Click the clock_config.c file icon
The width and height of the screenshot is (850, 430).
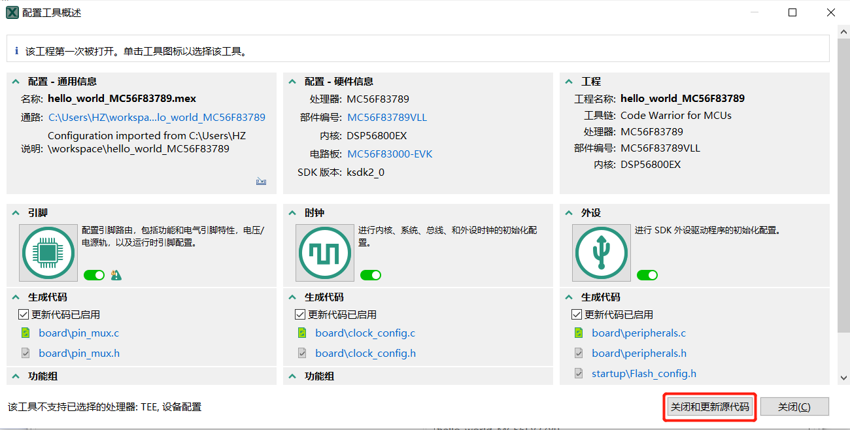[x=302, y=333]
